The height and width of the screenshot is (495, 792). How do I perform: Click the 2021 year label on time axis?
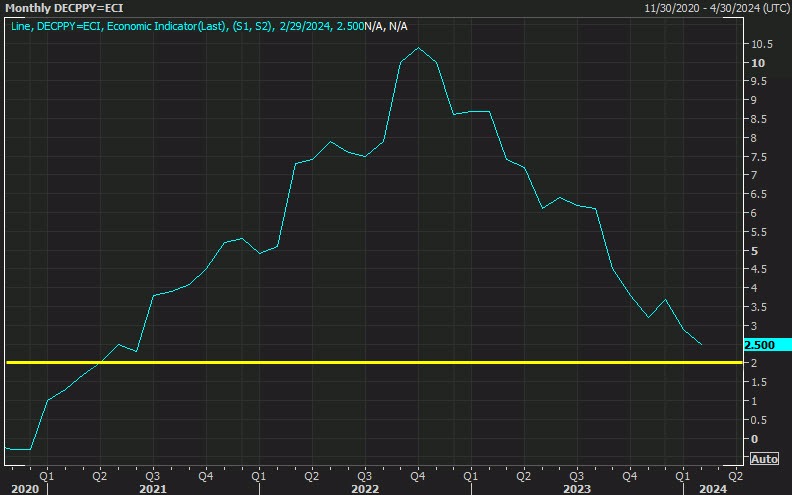(x=152, y=489)
